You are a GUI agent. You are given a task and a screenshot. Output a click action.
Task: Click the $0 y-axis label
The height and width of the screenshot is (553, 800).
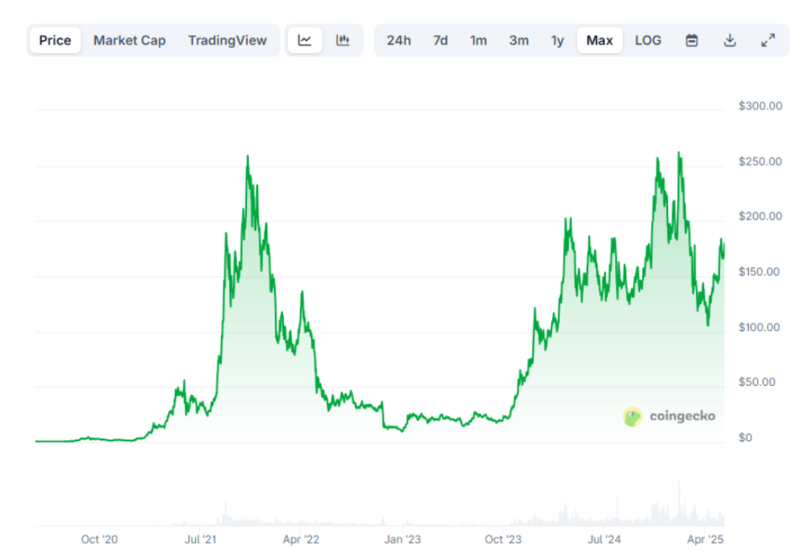tap(745, 438)
